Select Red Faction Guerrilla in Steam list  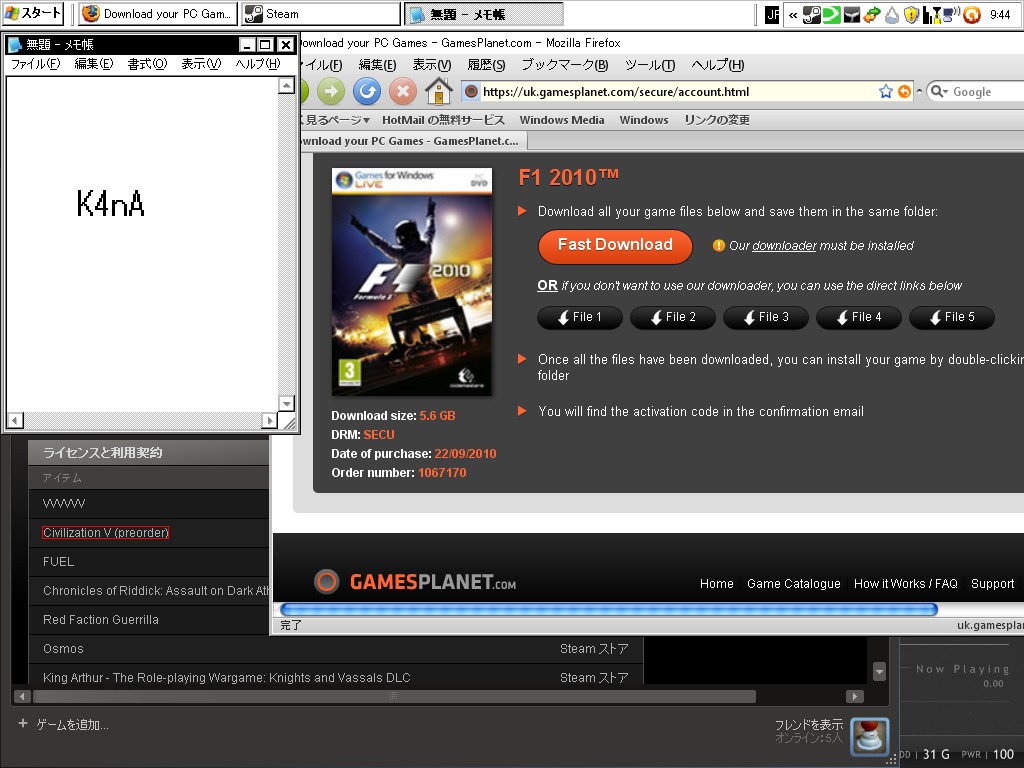click(x=101, y=620)
